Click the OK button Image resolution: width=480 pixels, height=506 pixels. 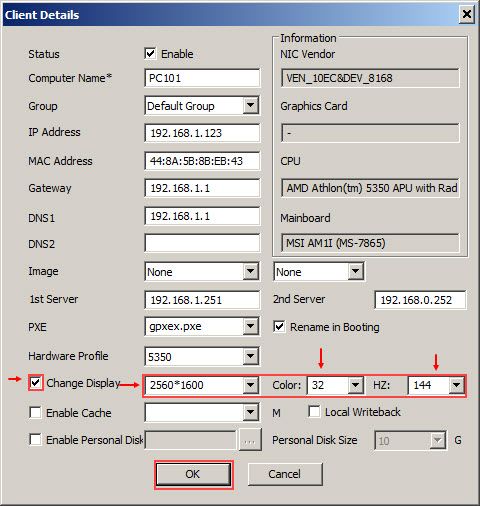pos(193,474)
